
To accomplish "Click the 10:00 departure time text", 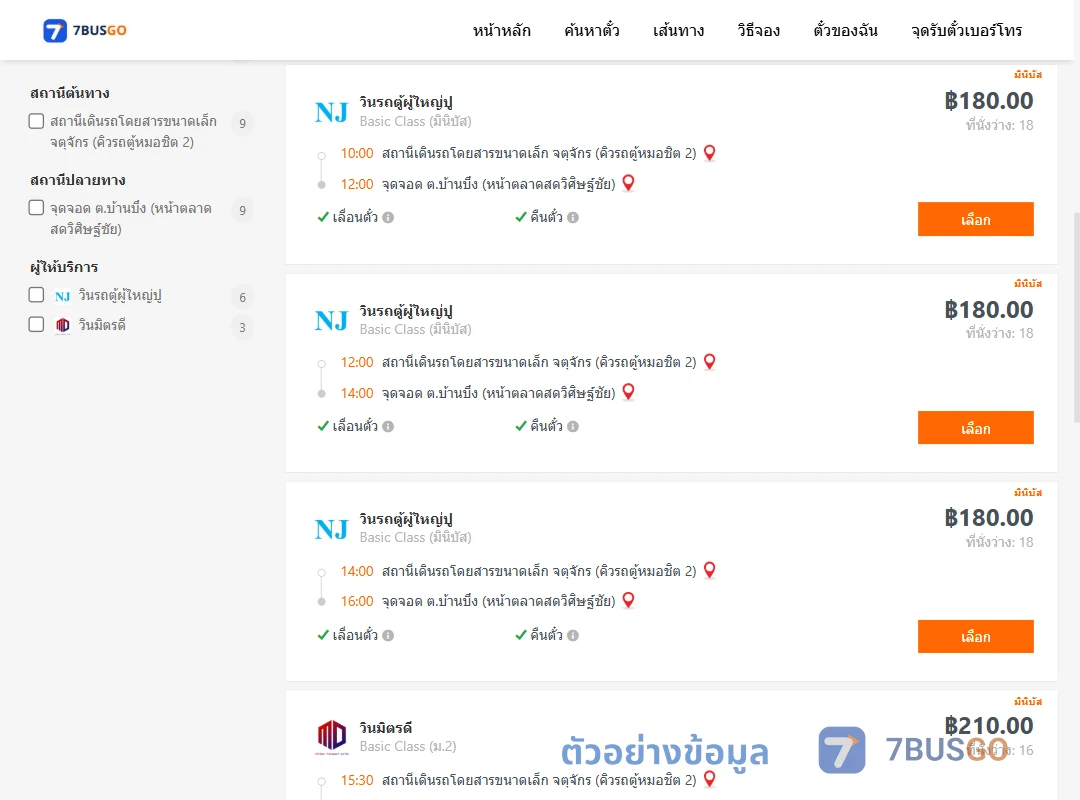I will [x=357, y=154].
